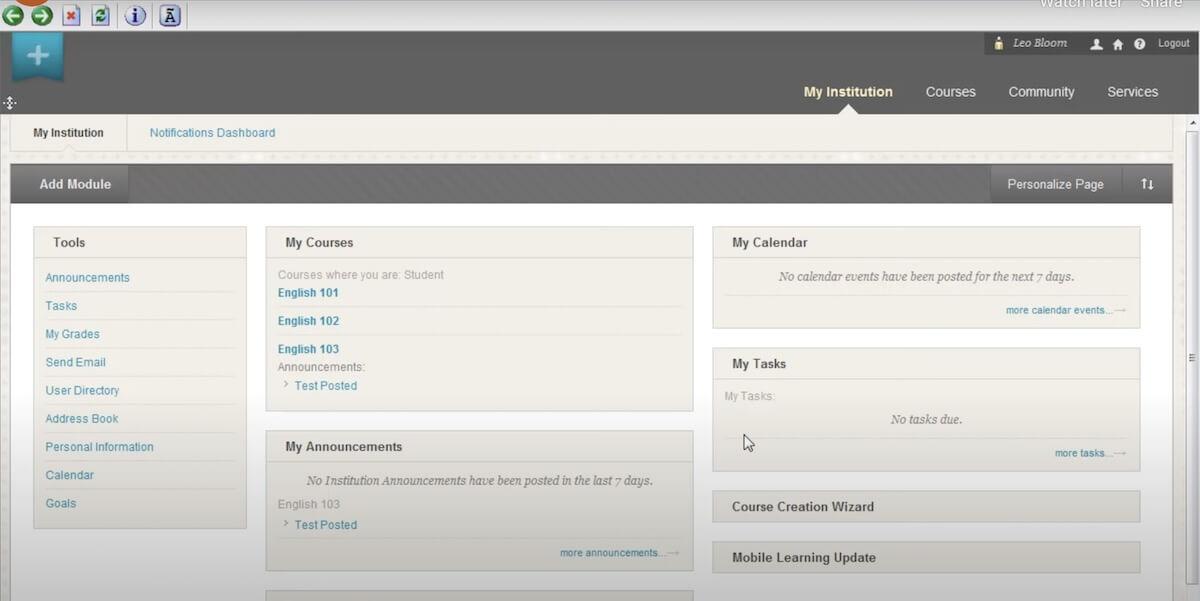
Task: Click the red stop loading icon
Action: (x=71, y=15)
